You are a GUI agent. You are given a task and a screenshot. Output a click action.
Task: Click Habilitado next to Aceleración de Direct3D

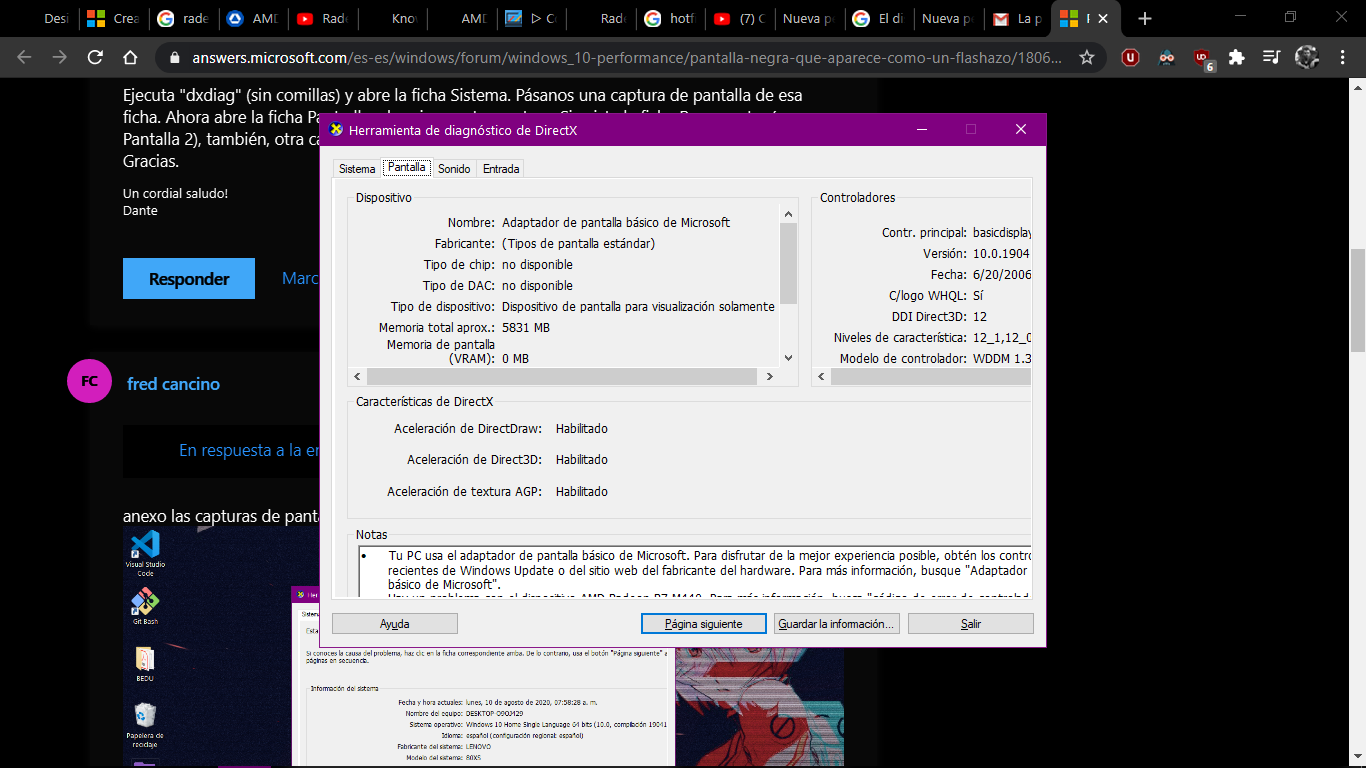tap(582, 460)
